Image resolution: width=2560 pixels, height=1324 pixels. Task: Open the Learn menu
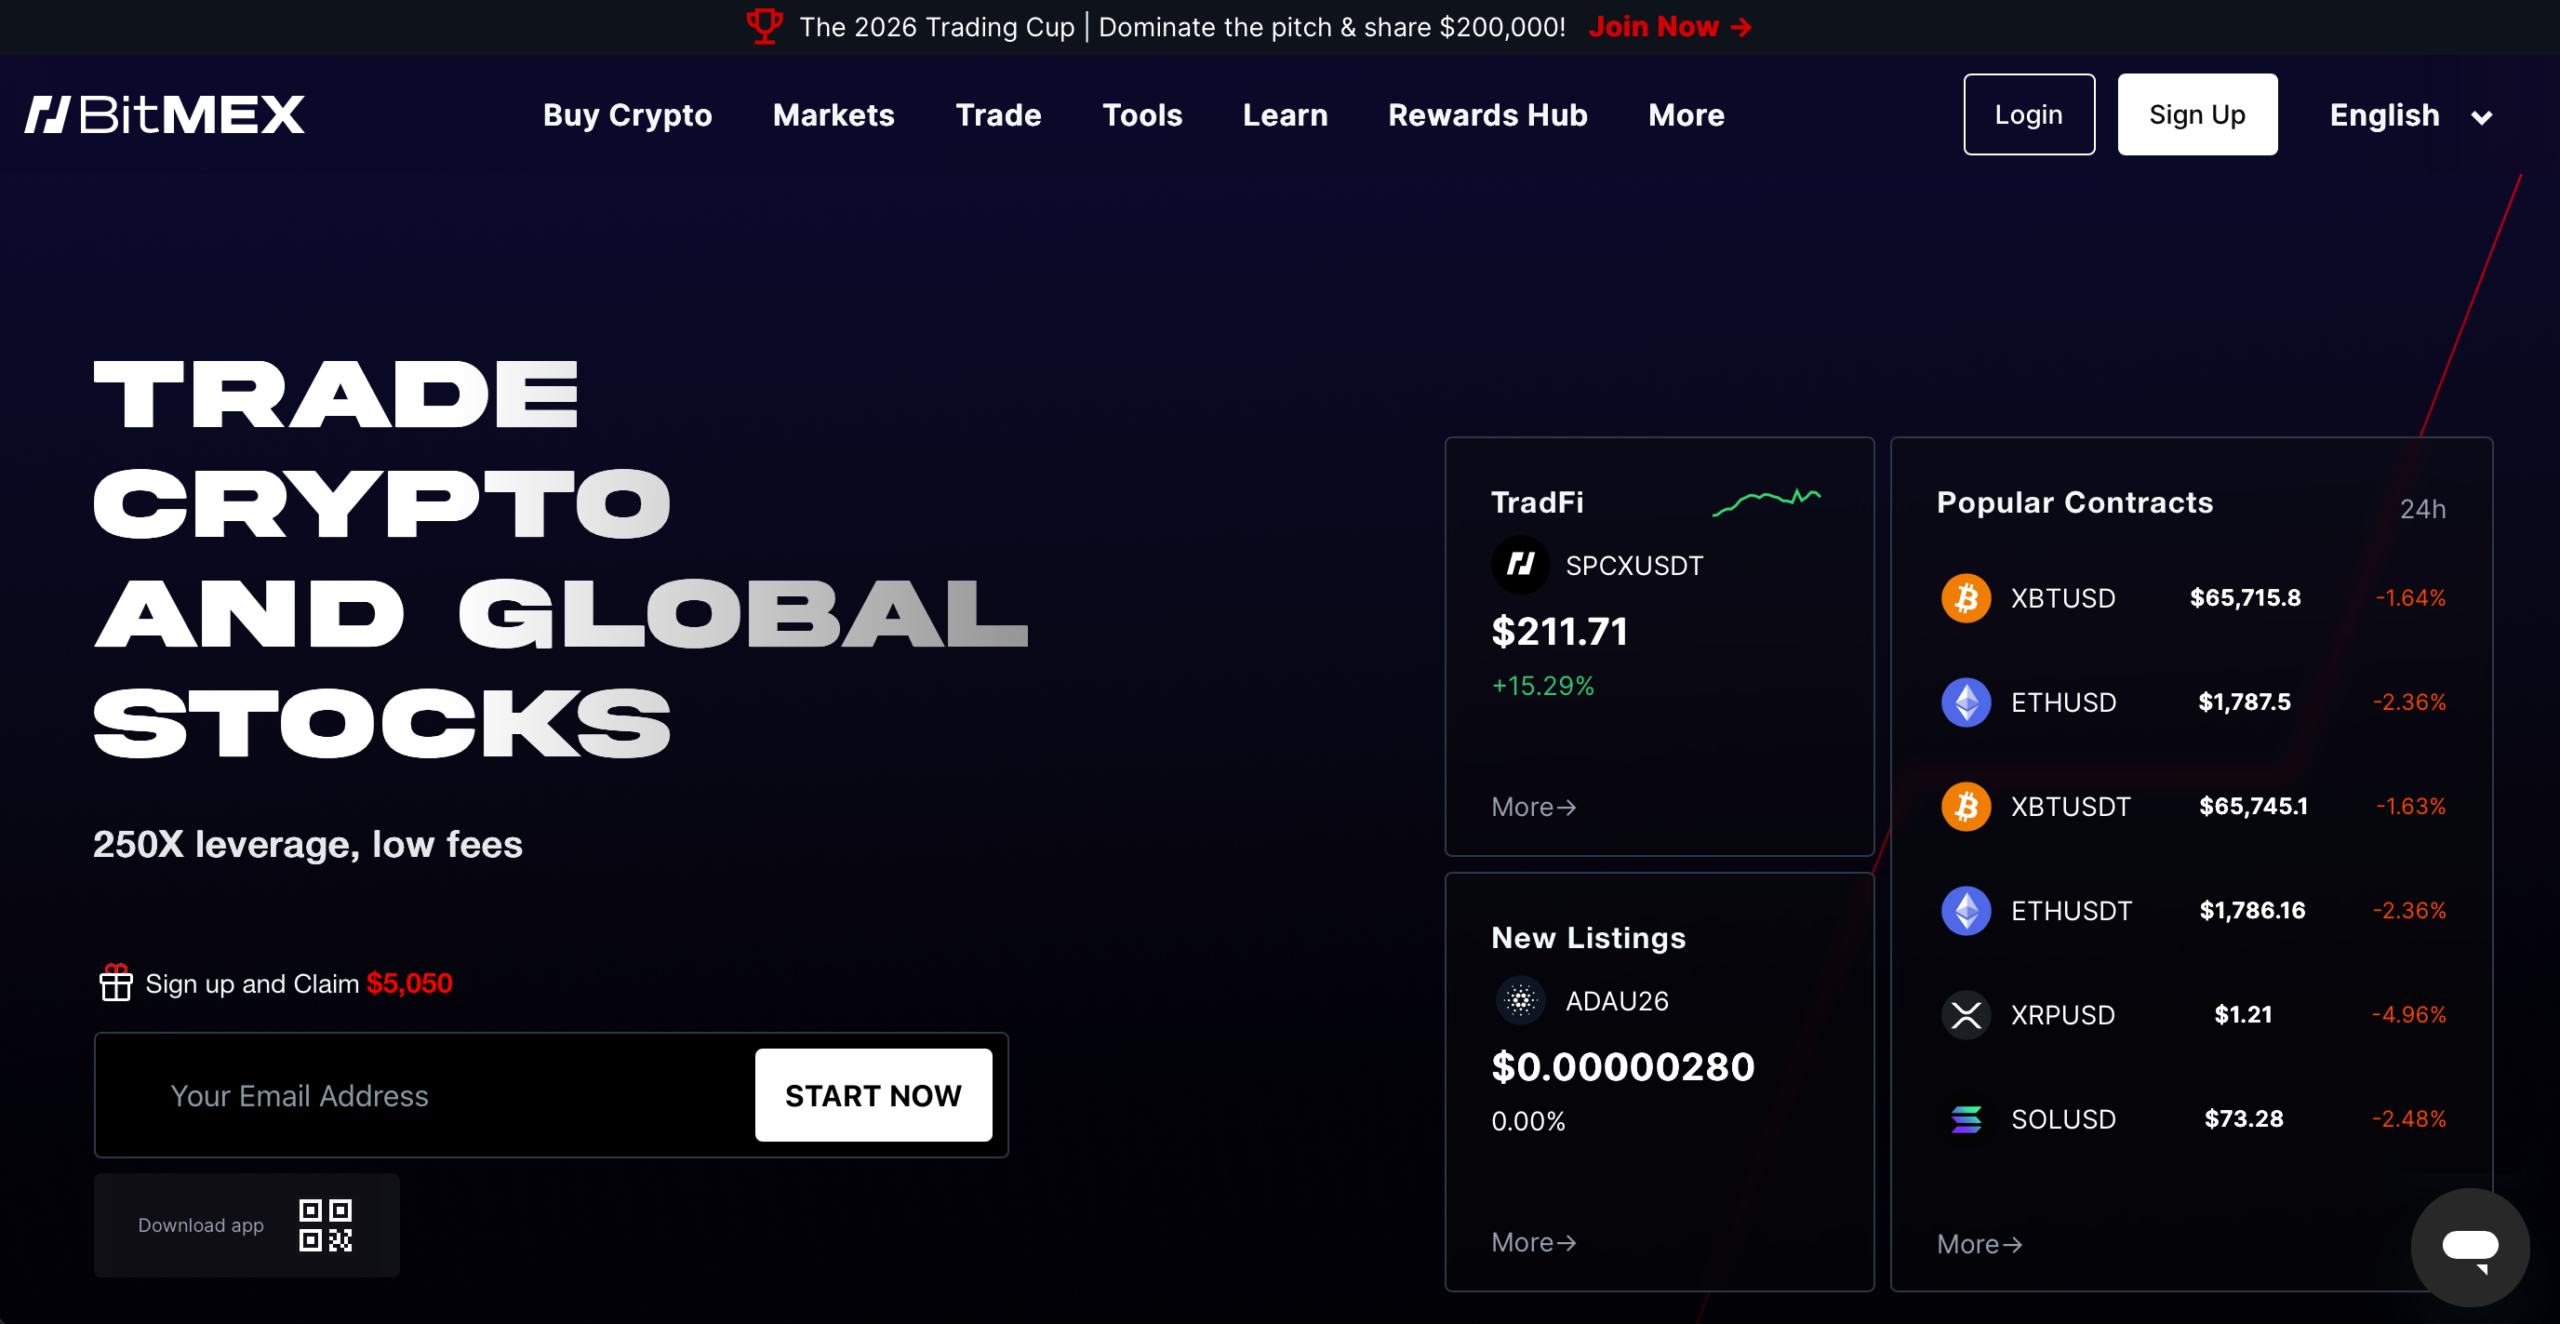tap(1285, 115)
